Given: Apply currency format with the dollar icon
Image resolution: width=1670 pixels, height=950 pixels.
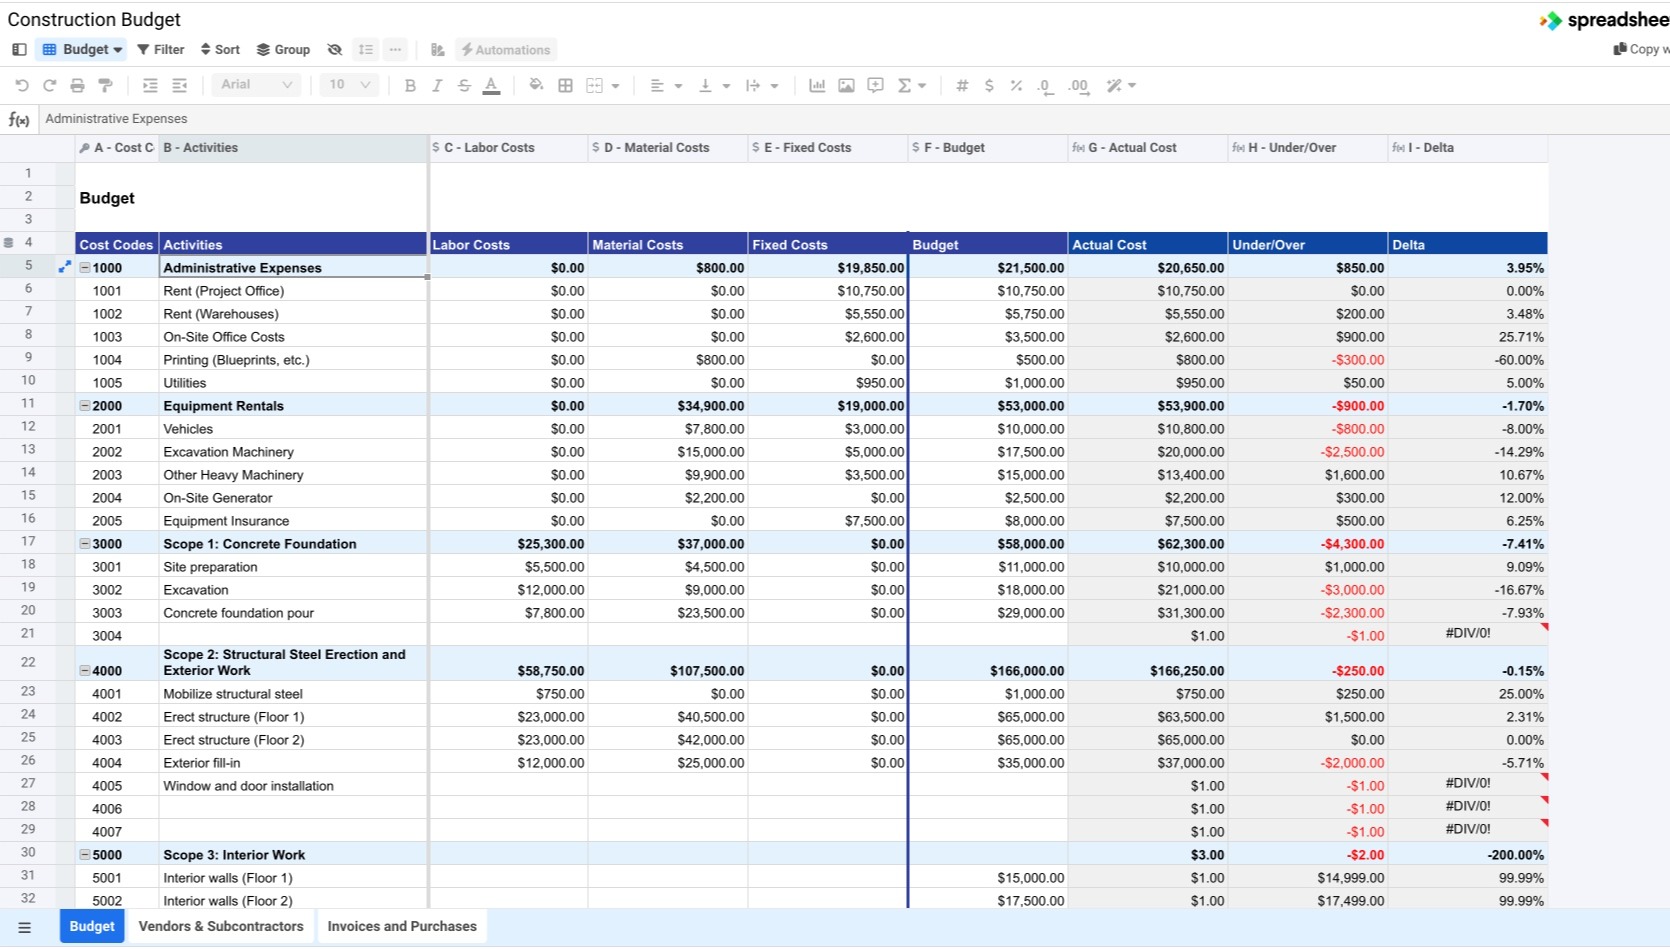Looking at the screenshot, I should (989, 86).
